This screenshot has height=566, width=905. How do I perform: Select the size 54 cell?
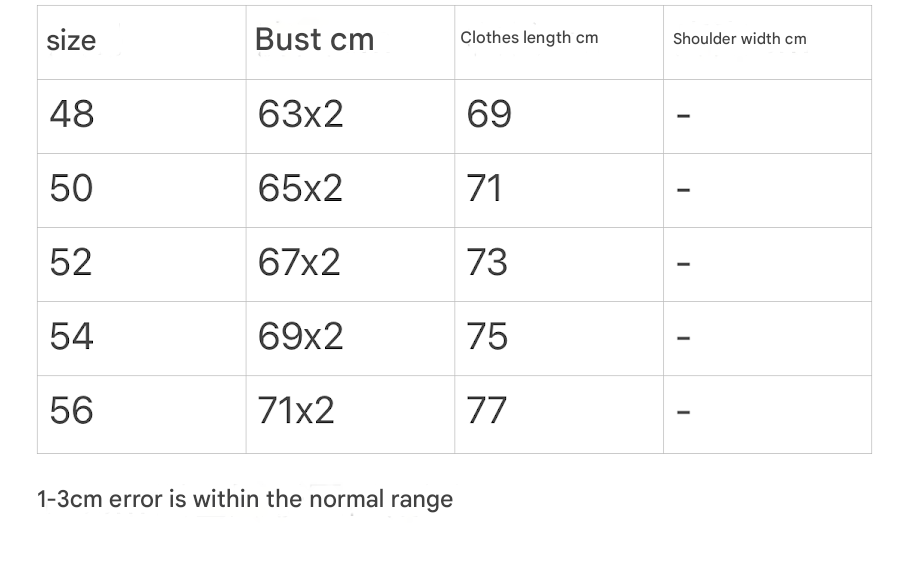(x=71, y=336)
